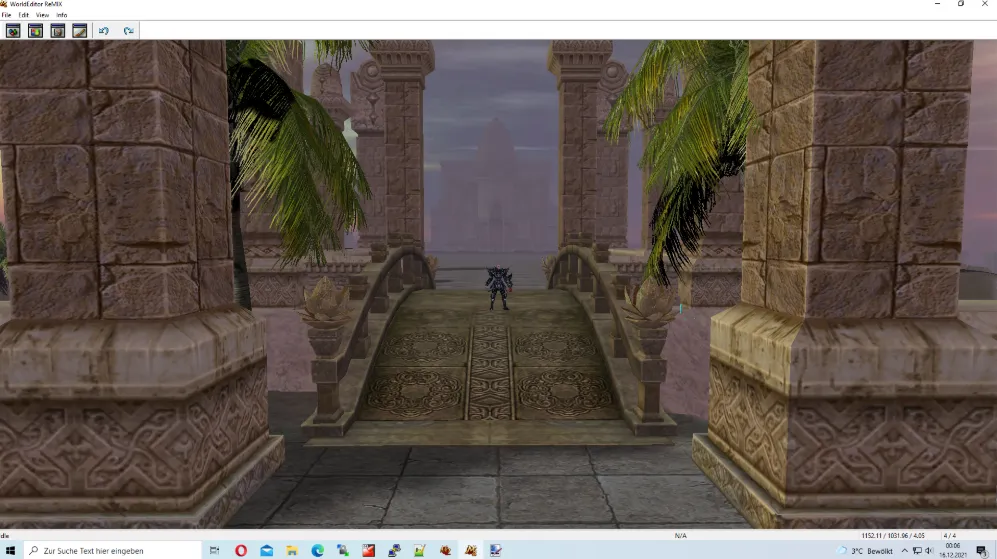Switch to the active WorldEditor taskbar icon
The image size is (997, 559).
pos(471,551)
